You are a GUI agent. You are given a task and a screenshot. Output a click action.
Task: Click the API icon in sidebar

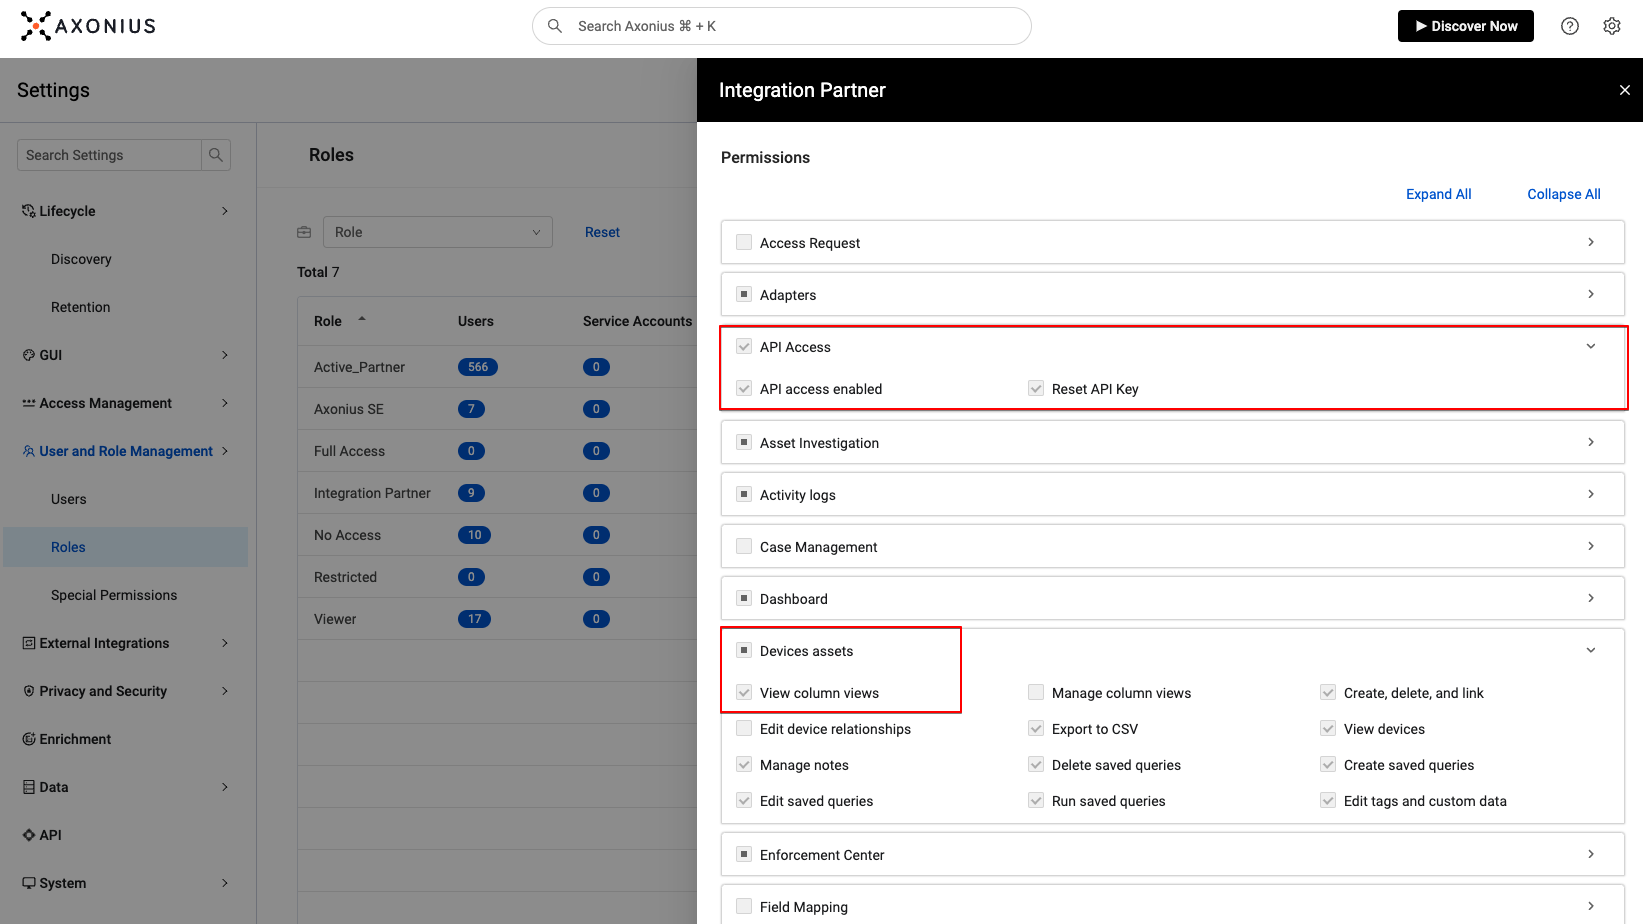29,835
